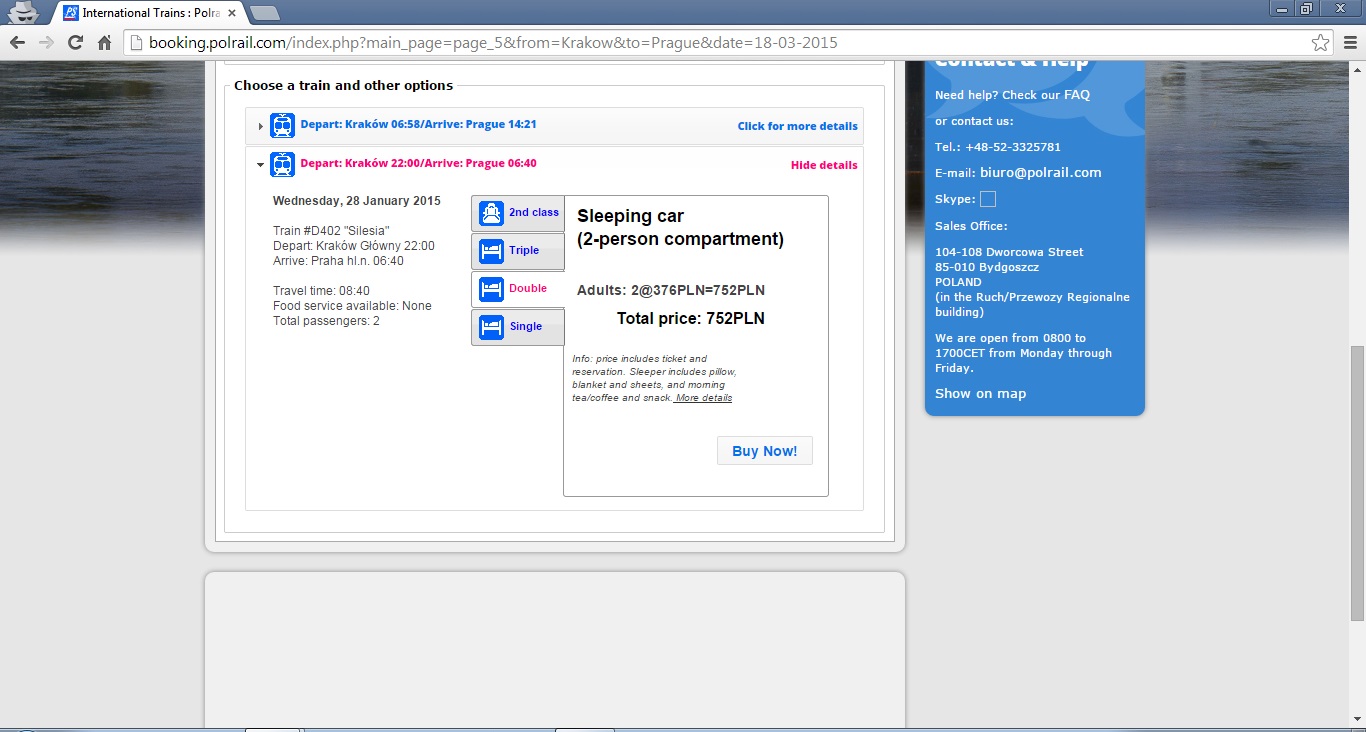Click the Buy Now! button

(765, 451)
